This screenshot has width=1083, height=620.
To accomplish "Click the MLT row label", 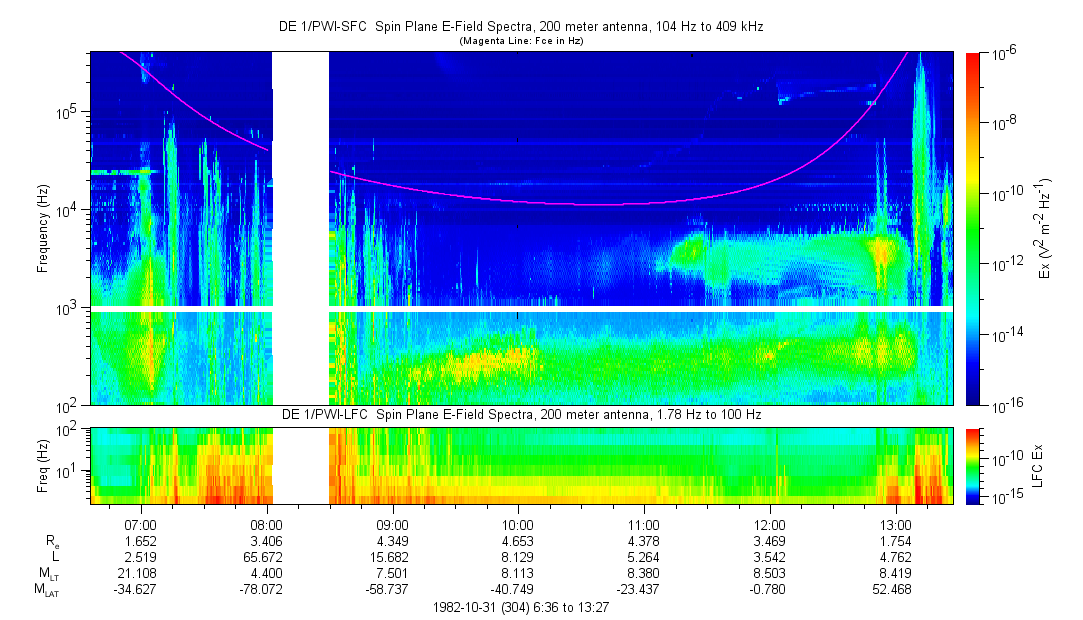I will point(48,574).
